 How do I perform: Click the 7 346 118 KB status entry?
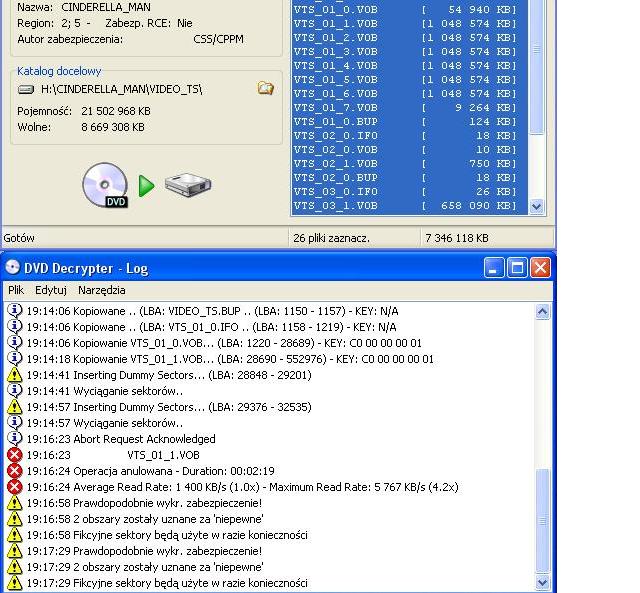tap(457, 238)
